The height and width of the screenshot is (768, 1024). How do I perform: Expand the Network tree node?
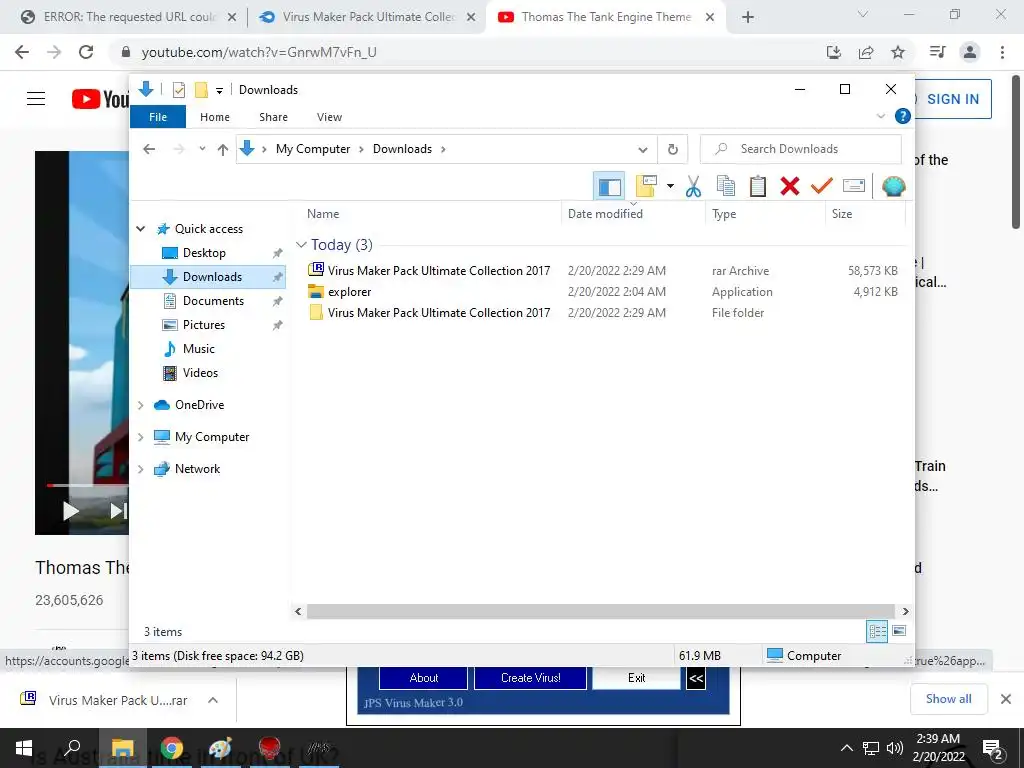pyautogui.click(x=140, y=469)
